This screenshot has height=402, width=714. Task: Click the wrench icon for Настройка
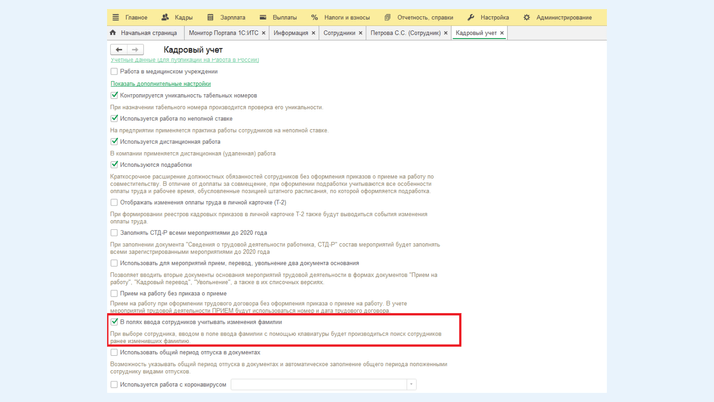tap(471, 17)
